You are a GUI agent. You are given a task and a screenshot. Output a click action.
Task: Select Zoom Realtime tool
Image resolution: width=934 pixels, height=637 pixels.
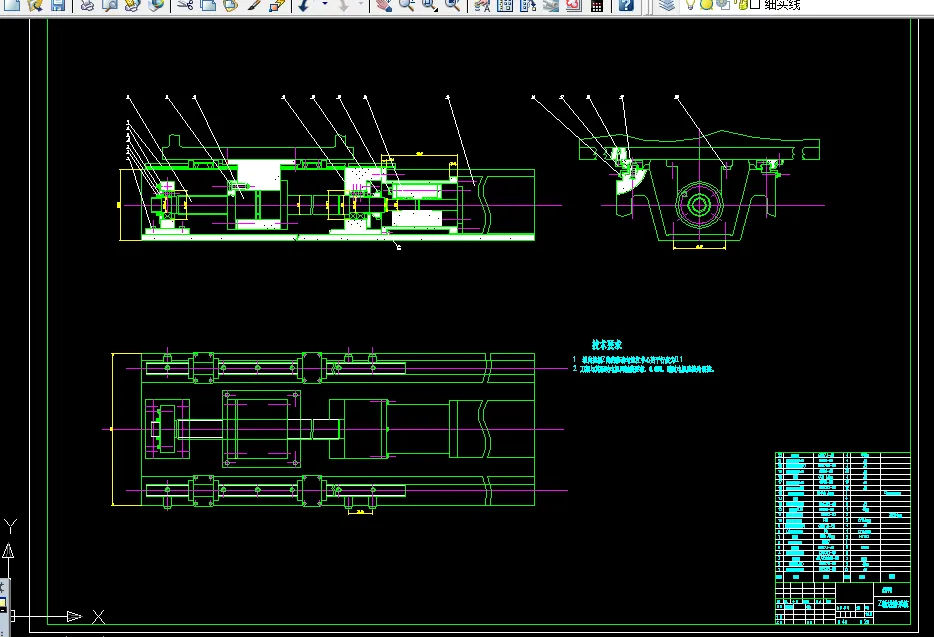pos(407,5)
